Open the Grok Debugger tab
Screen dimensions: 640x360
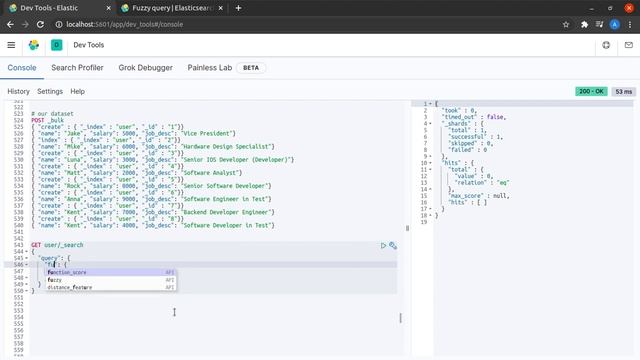(145, 68)
